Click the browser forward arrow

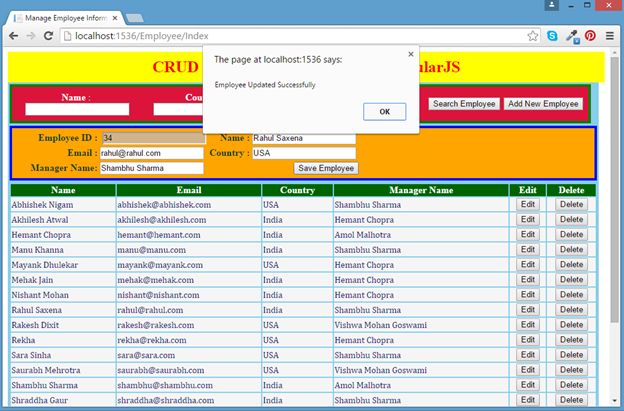31,36
